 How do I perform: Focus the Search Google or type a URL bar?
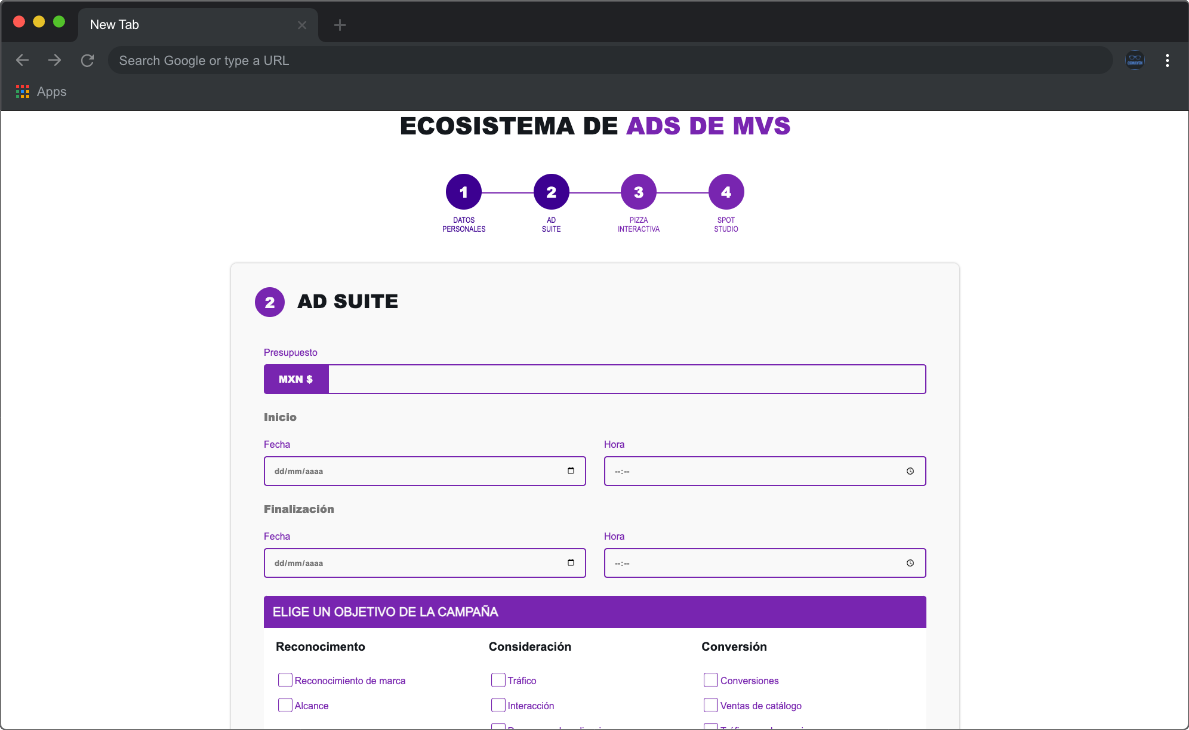pos(610,60)
